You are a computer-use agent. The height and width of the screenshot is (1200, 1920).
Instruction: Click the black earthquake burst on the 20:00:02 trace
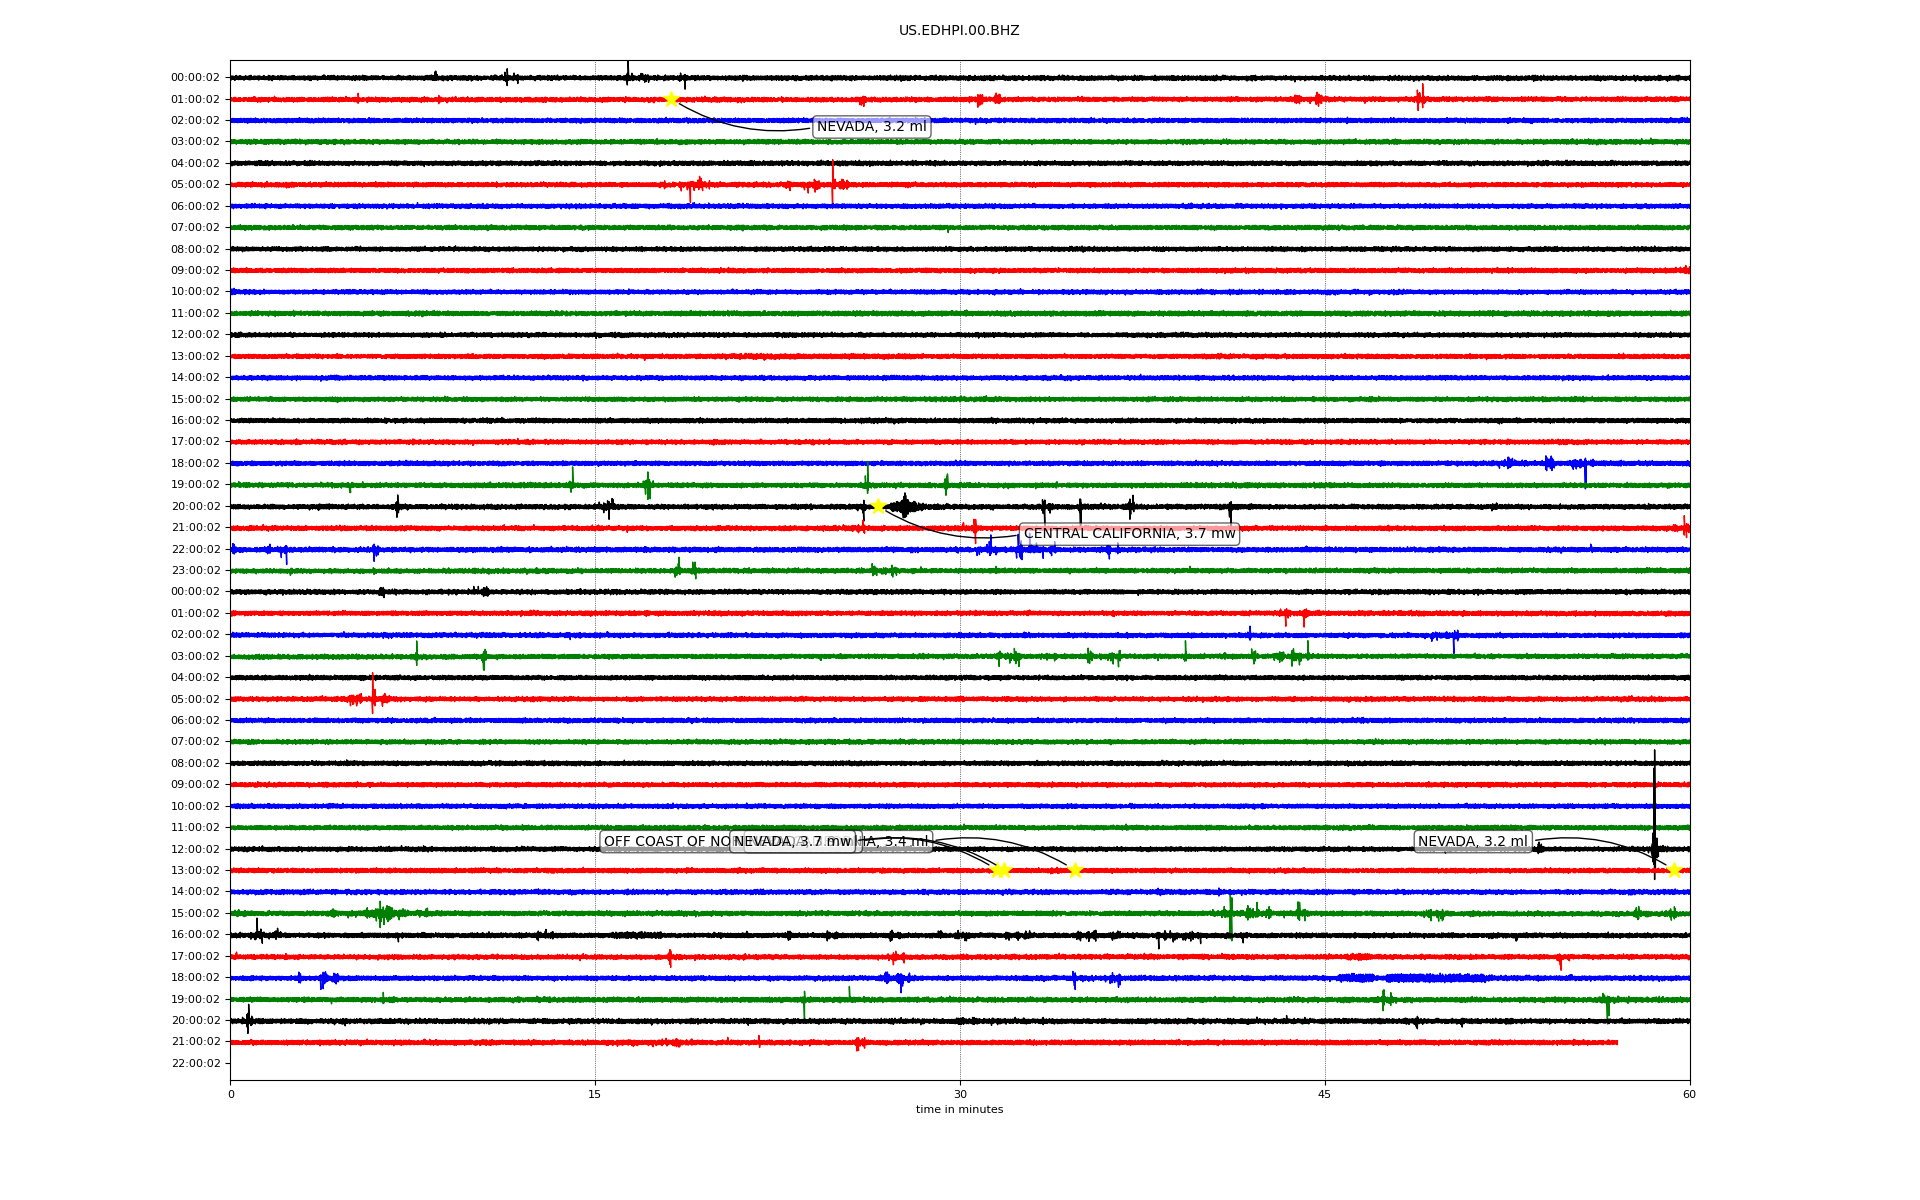[904, 507]
